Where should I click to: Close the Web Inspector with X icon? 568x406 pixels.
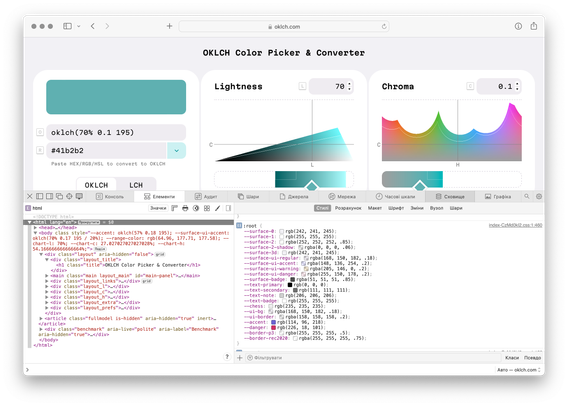30,196
